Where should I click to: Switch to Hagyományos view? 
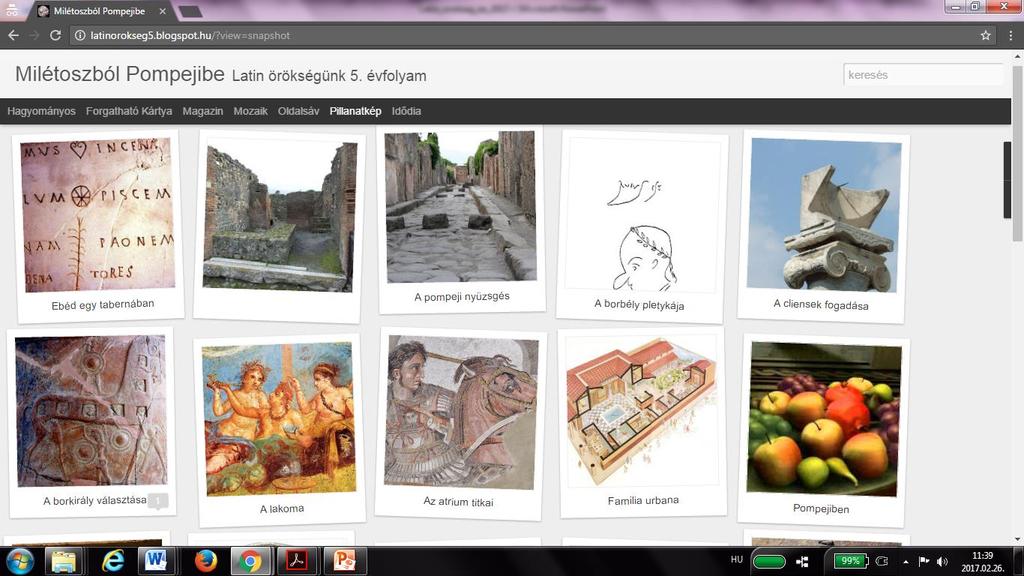click(x=41, y=111)
